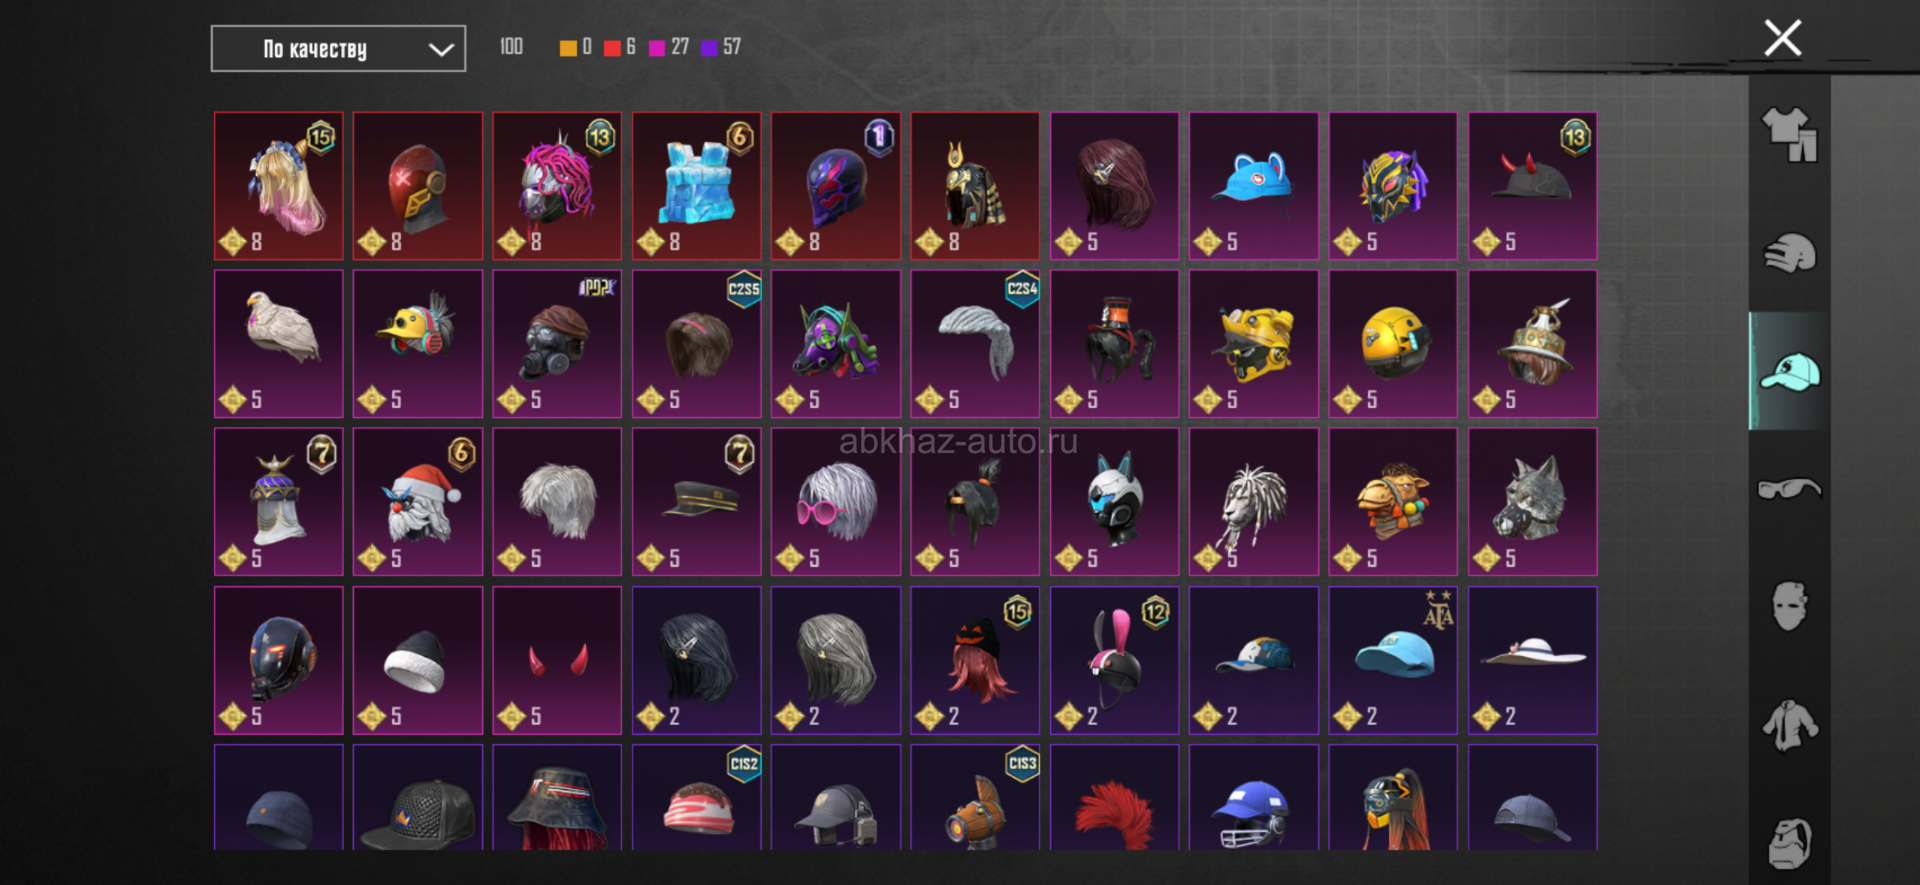Open the backpack category icon
The height and width of the screenshot is (885, 1920).
coord(1789,843)
